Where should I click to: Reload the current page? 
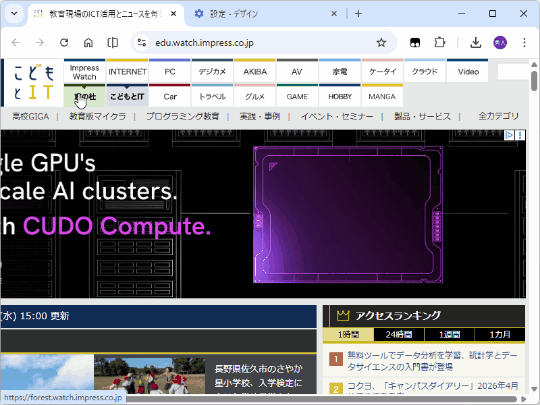pyautogui.click(x=64, y=43)
